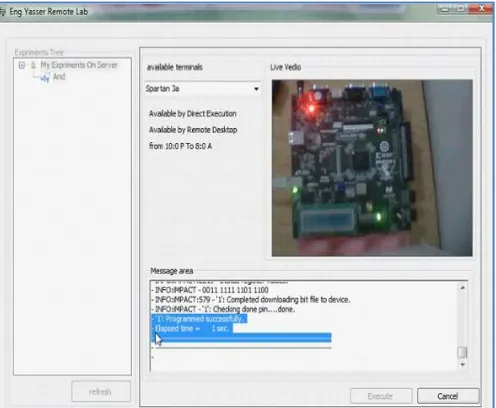Click 'Available by Remote Desktop' text
This screenshot has width=496, height=408.
[x=193, y=130]
